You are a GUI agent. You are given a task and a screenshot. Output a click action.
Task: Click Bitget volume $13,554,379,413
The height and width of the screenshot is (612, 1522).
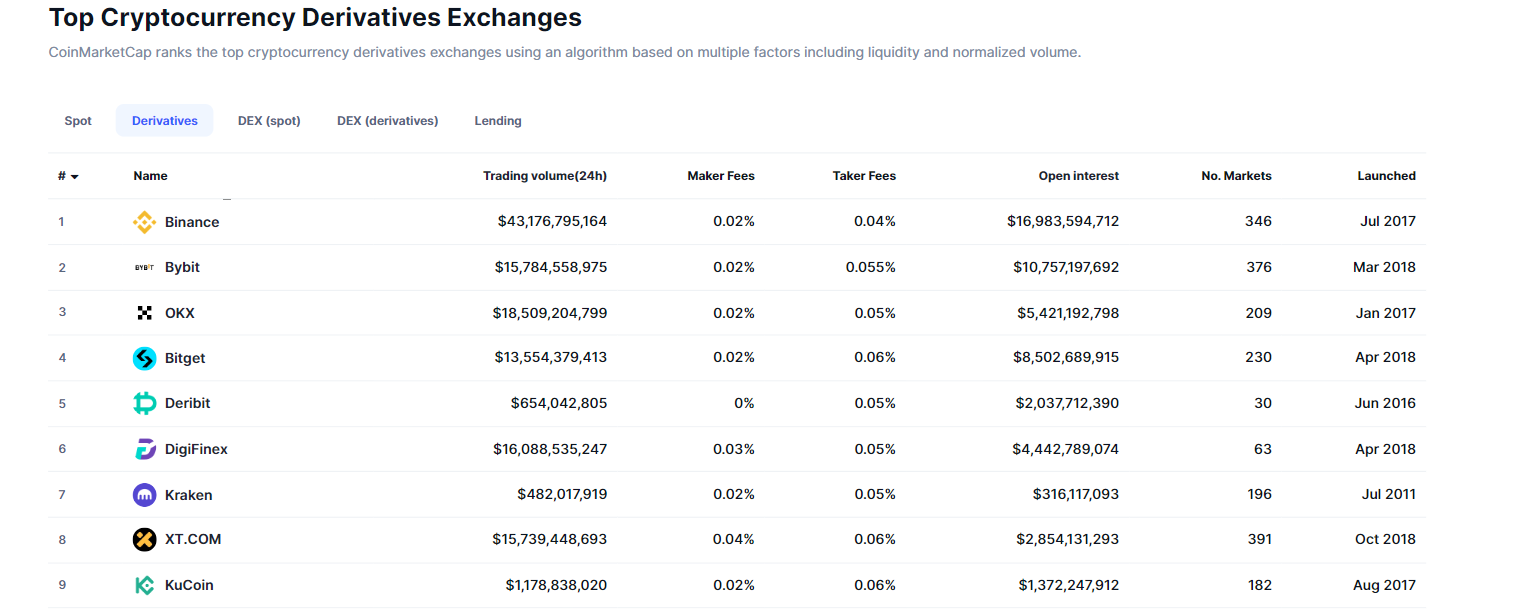coord(551,357)
